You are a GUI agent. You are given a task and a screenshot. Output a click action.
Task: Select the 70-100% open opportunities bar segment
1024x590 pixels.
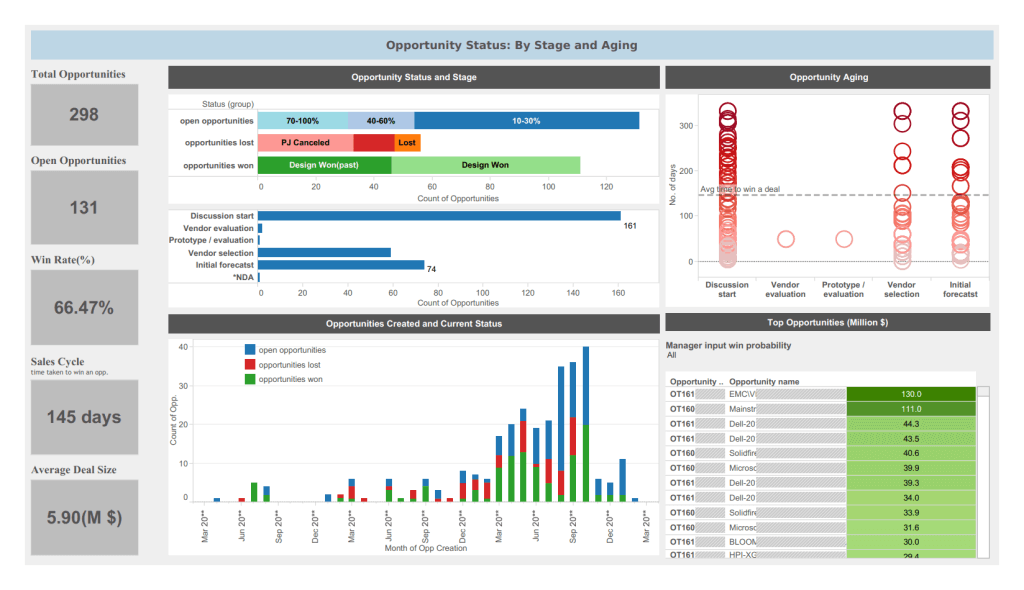point(302,121)
